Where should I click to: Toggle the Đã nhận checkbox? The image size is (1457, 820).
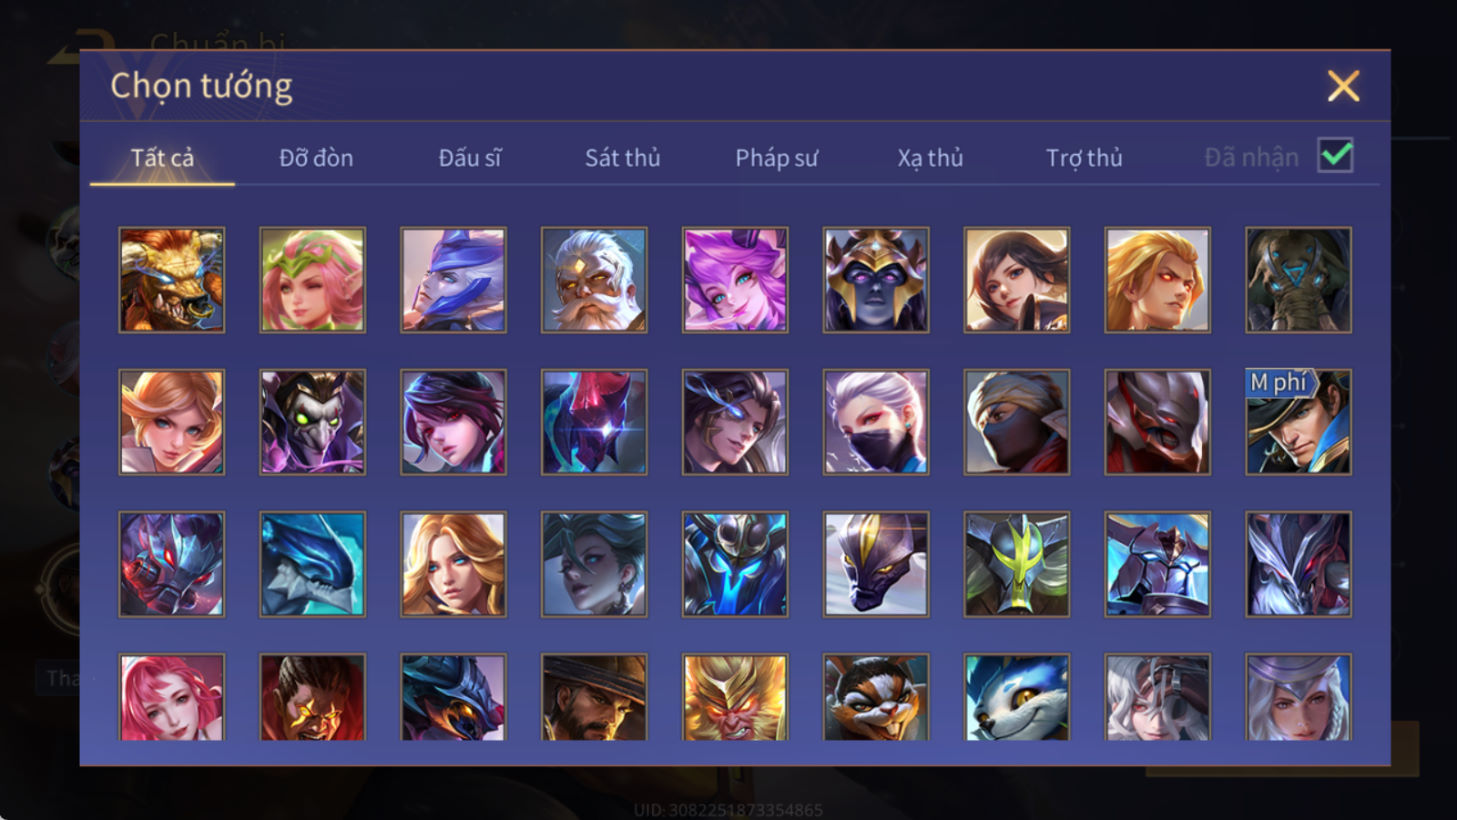(x=1336, y=156)
